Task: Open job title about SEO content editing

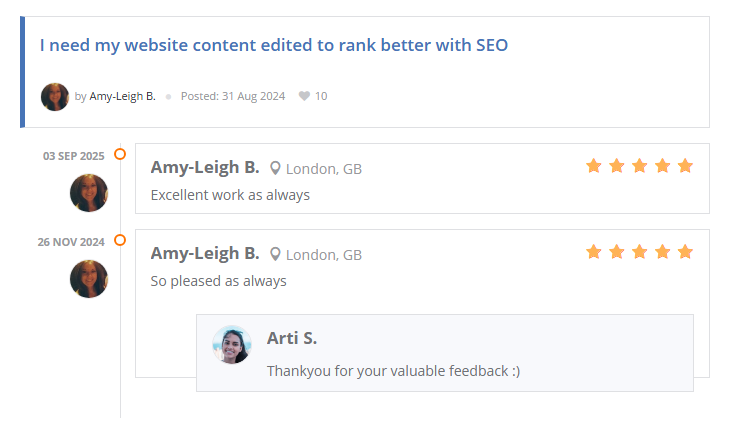Action: click(x=274, y=45)
